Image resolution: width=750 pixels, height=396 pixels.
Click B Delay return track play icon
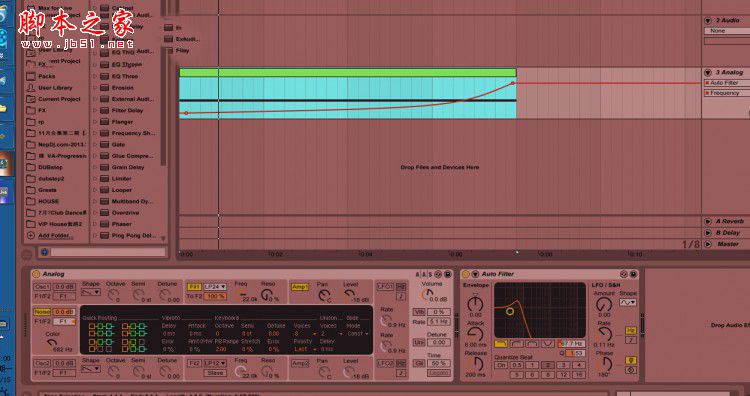click(x=707, y=232)
